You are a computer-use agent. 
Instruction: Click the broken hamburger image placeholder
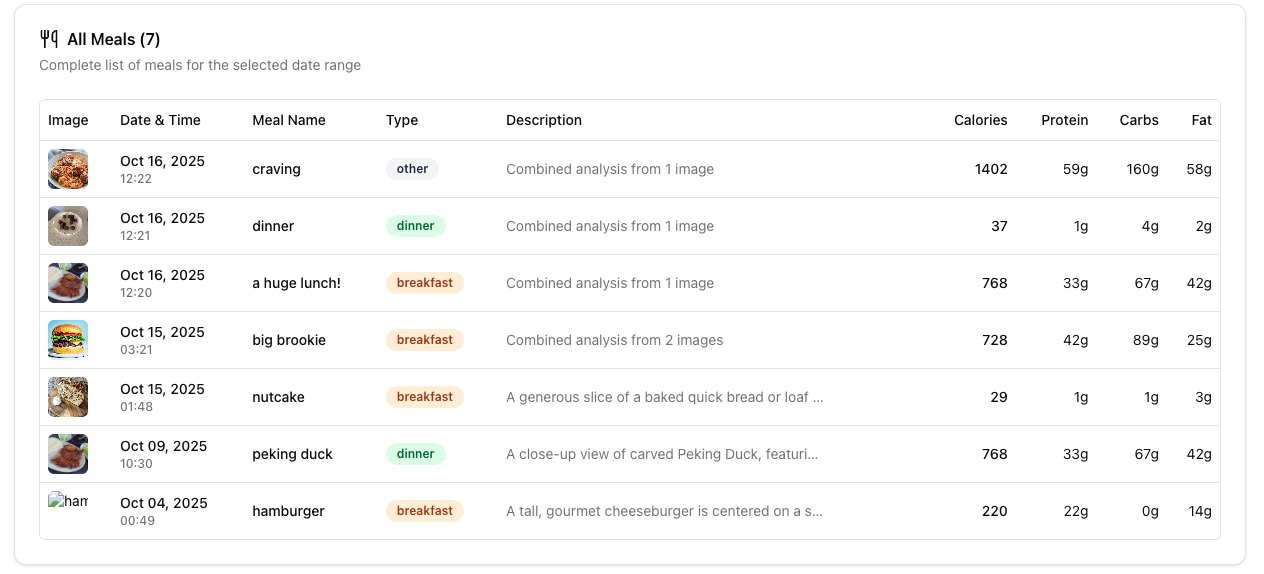point(68,502)
